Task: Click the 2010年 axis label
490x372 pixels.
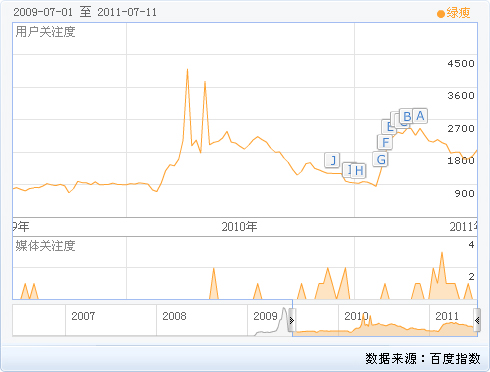Action: pos(239,227)
